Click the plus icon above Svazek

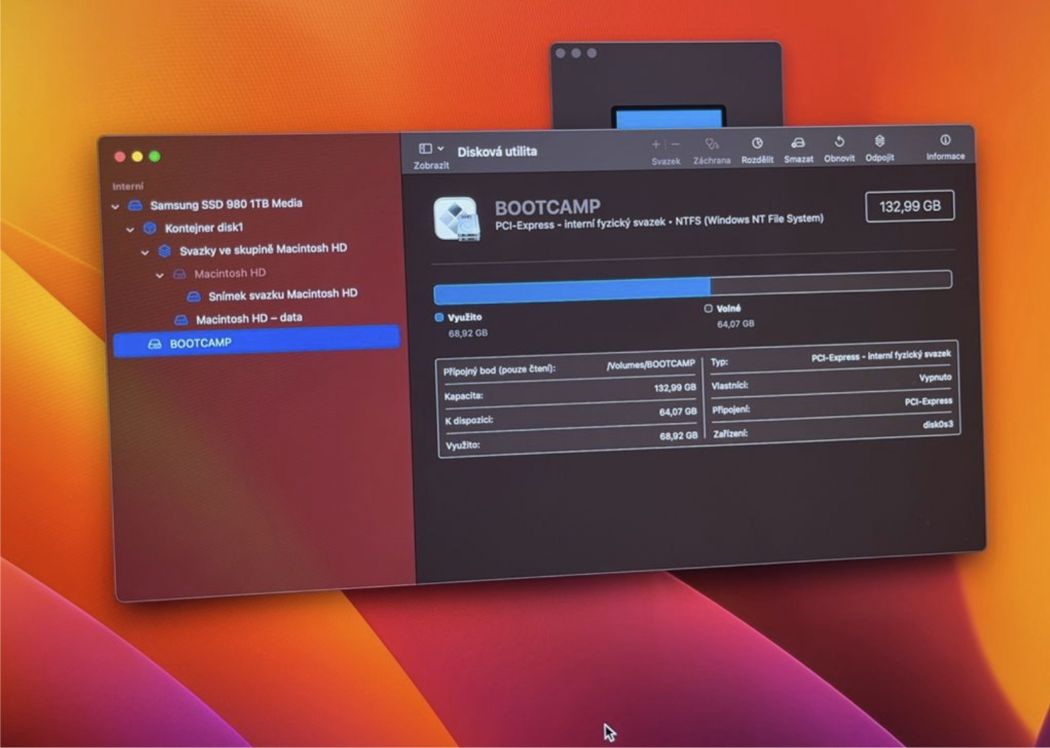click(x=656, y=145)
